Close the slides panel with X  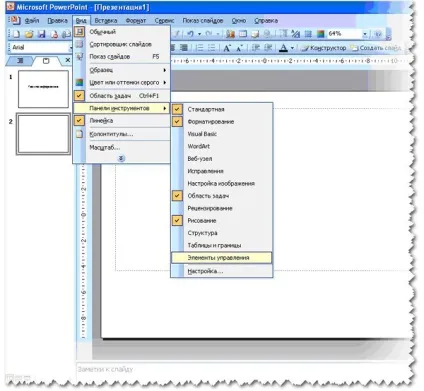click(68, 60)
